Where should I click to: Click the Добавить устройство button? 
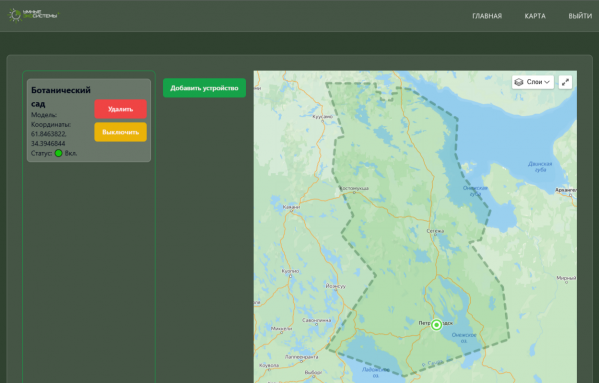tap(204, 88)
